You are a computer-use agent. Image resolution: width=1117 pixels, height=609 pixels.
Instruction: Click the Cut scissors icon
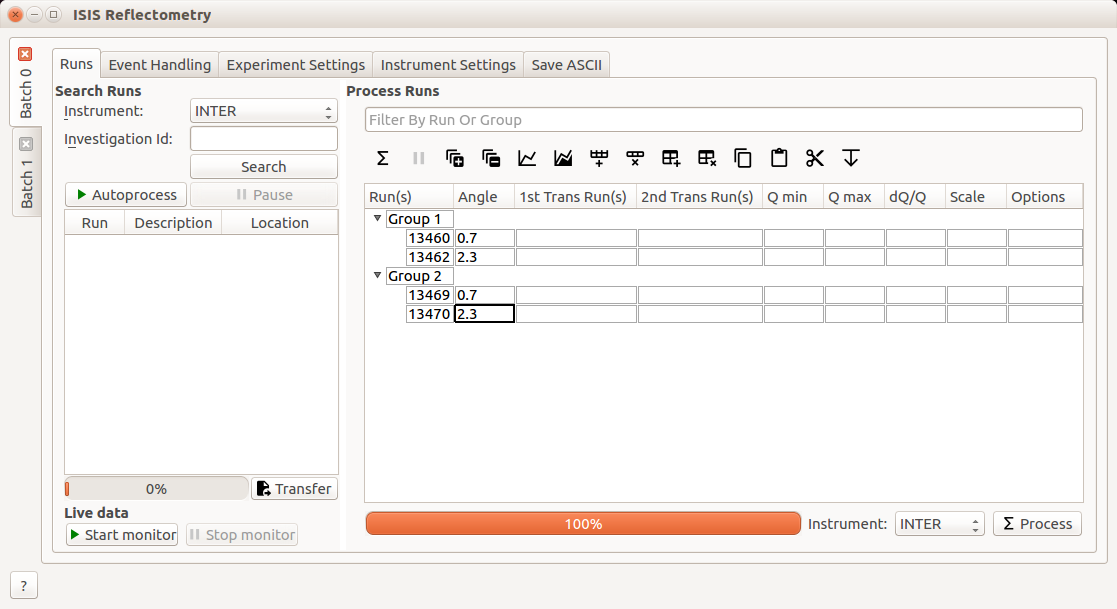point(815,158)
